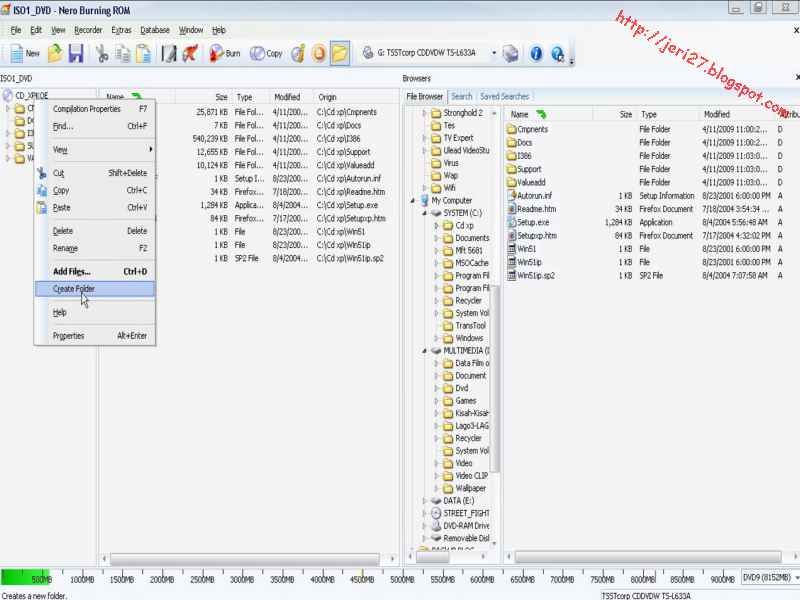The image size is (800, 600).
Task: Collapse the MULTIMEDIA drive node
Action: (424, 351)
